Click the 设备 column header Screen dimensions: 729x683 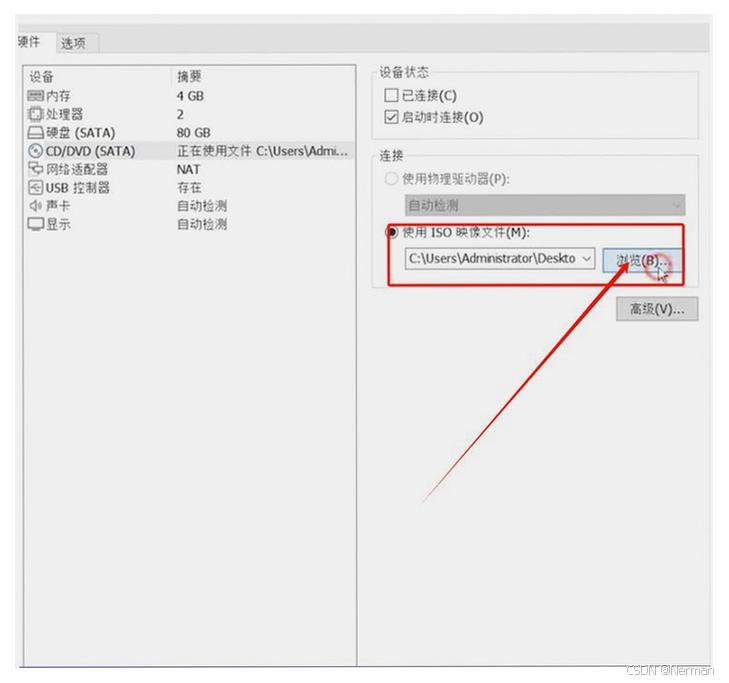41,77
